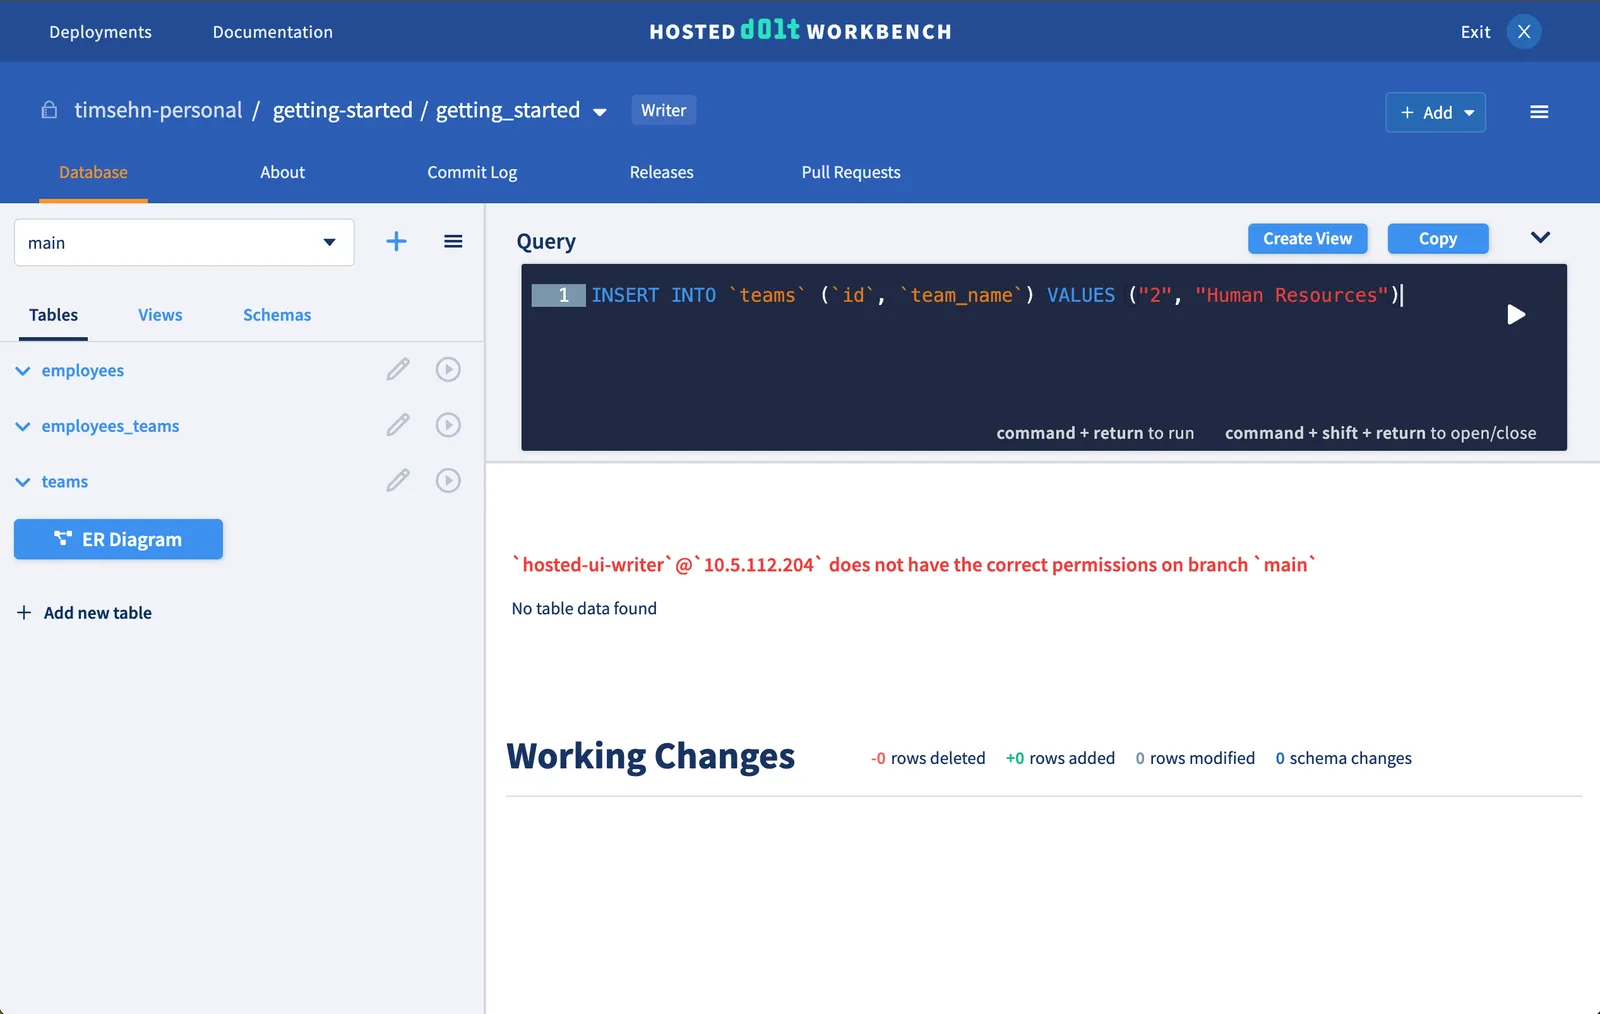Open the ER Diagram button
This screenshot has width=1600, height=1014.
(118, 539)
